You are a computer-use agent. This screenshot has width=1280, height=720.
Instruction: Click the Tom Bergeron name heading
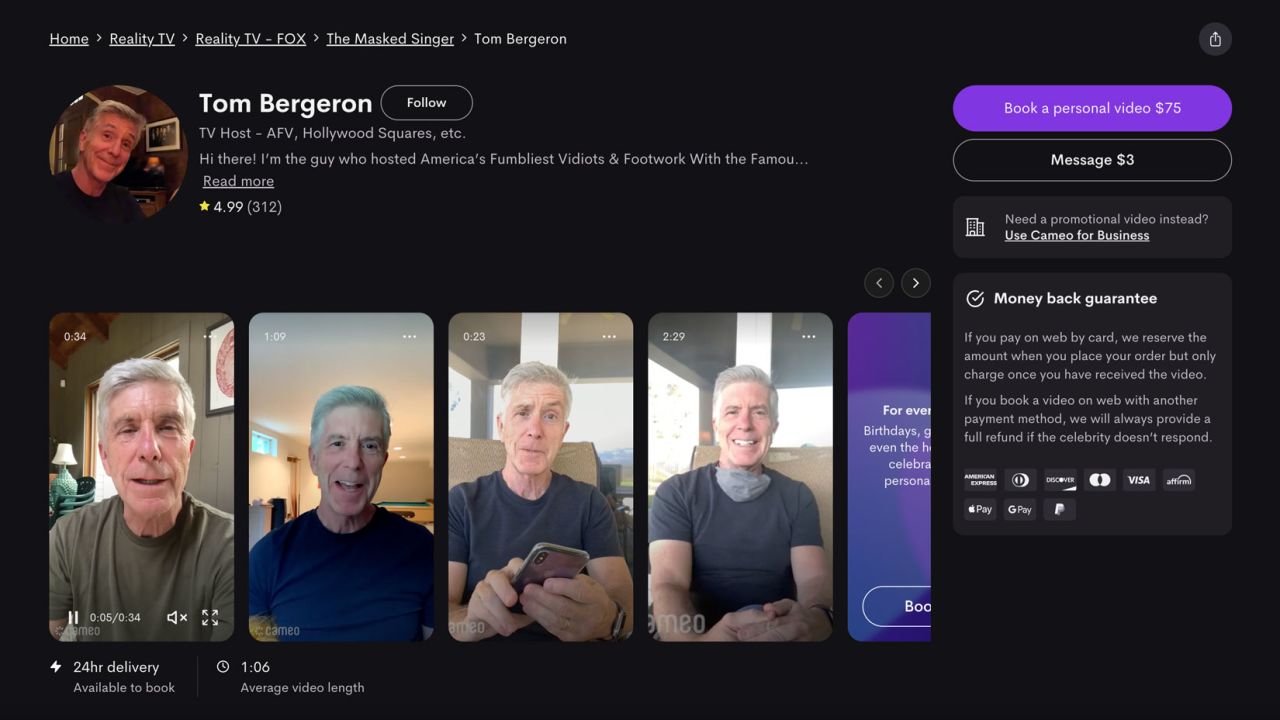coord(285,103)
